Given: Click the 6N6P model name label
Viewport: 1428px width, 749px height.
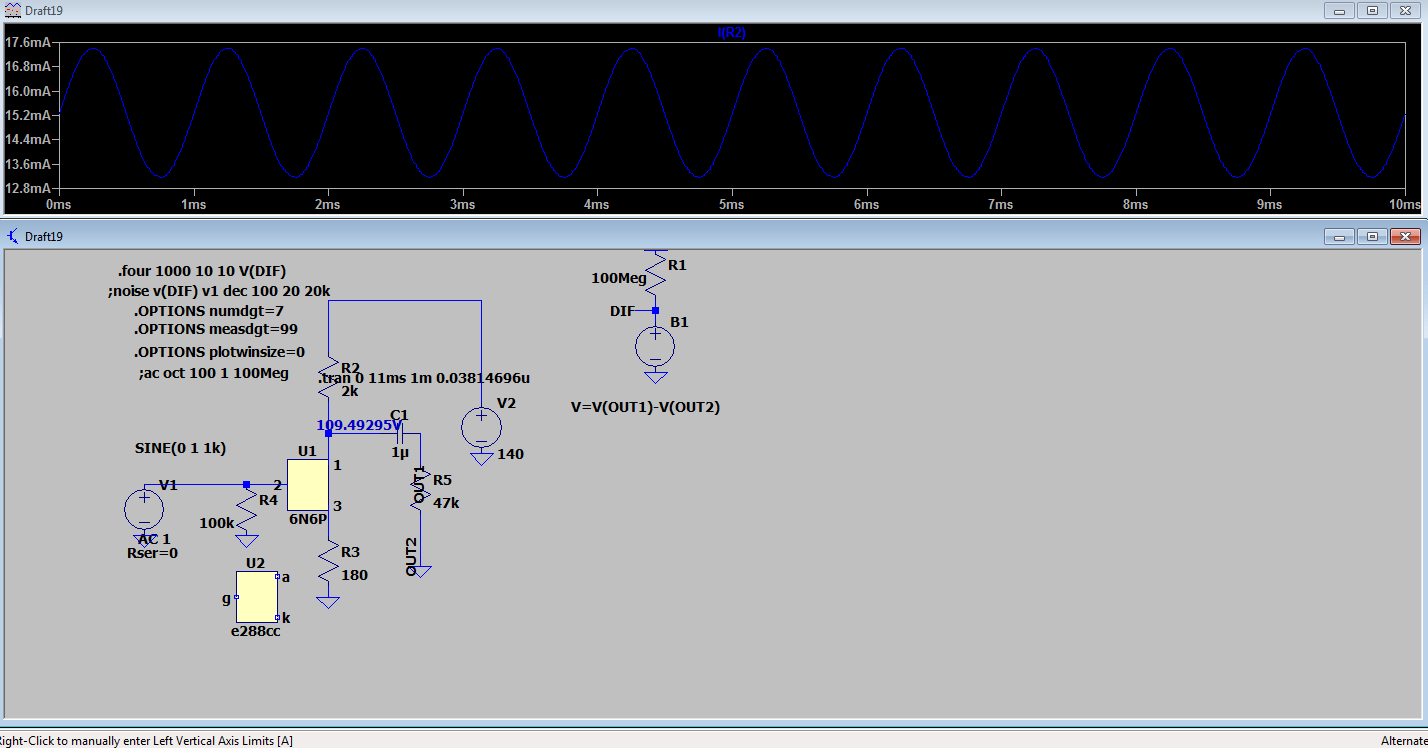Looking at the screenshot, I should tap(308, 519).
